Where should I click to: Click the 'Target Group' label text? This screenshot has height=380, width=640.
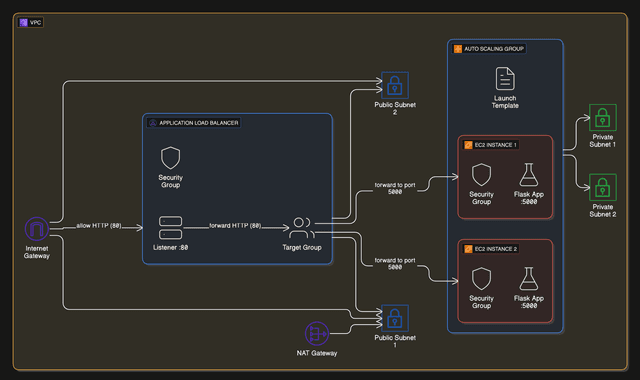tap(302, 247)
